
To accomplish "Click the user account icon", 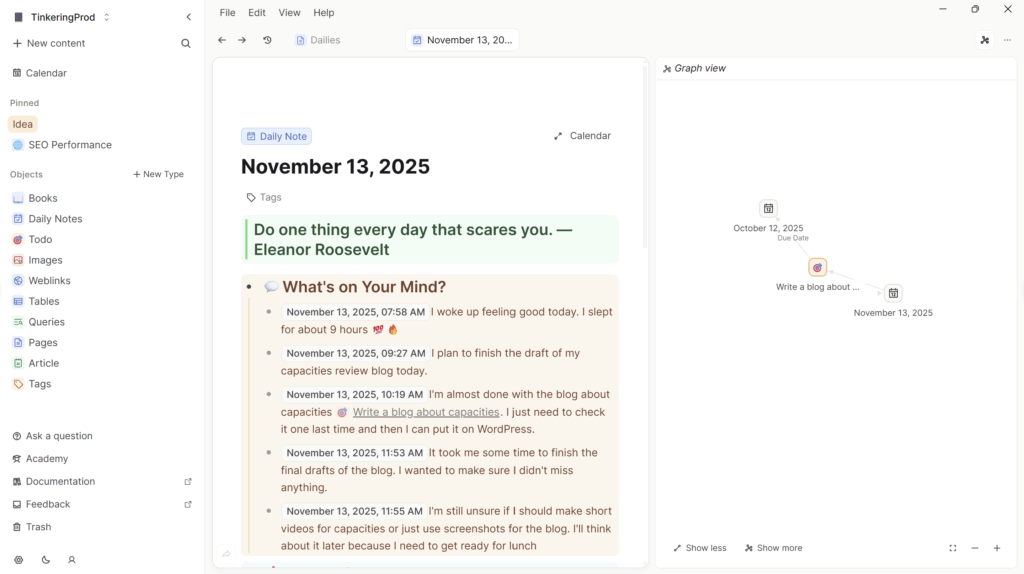I will point(72,560).
